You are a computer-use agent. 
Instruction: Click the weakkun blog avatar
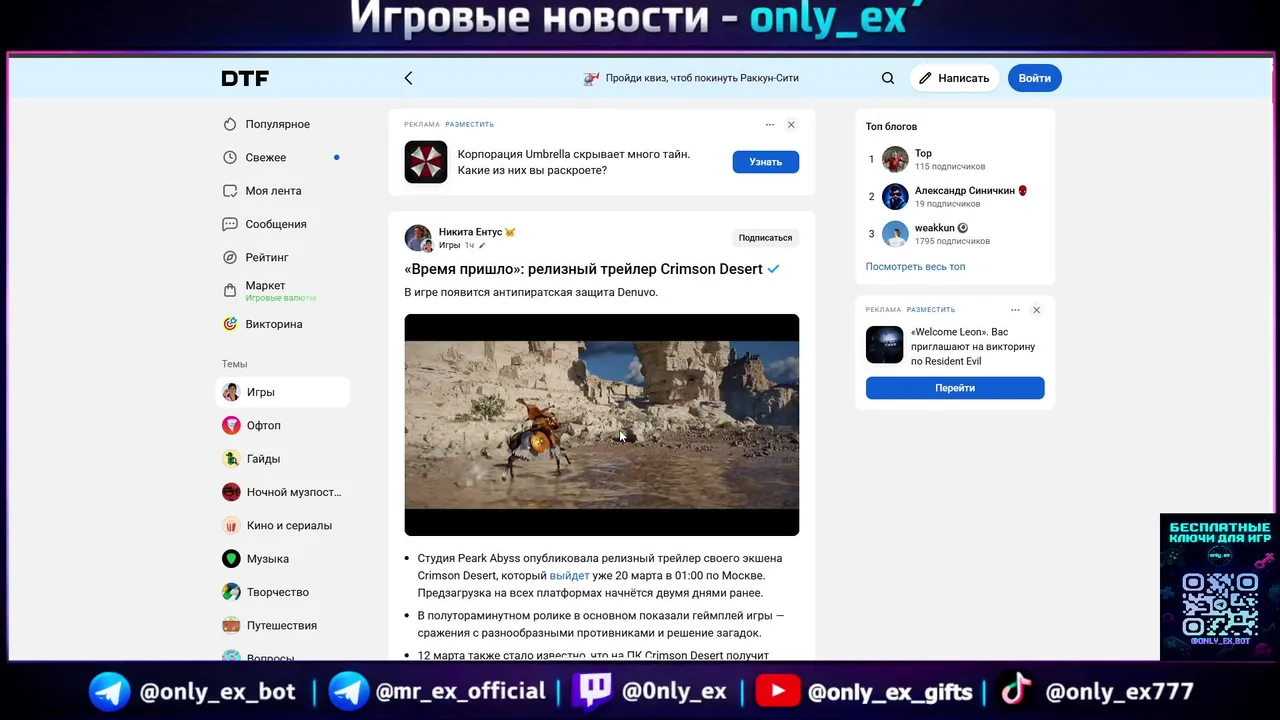[x=895, y=234]
